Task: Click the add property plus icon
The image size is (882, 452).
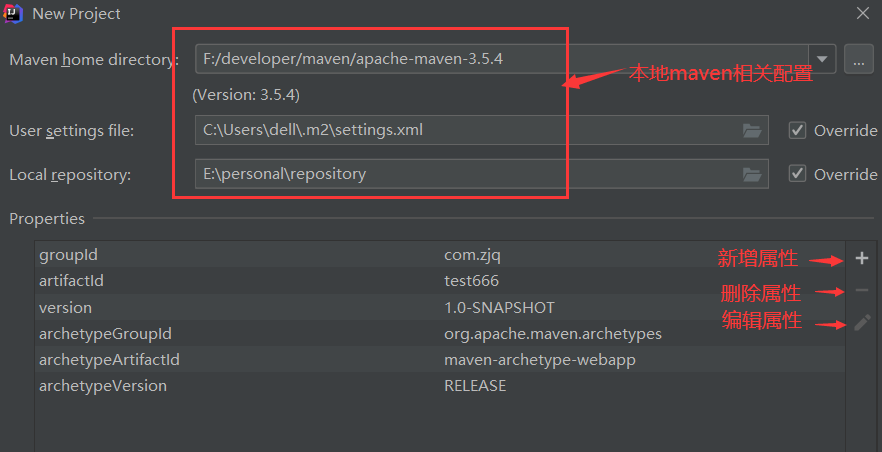Action: [862, 259]
